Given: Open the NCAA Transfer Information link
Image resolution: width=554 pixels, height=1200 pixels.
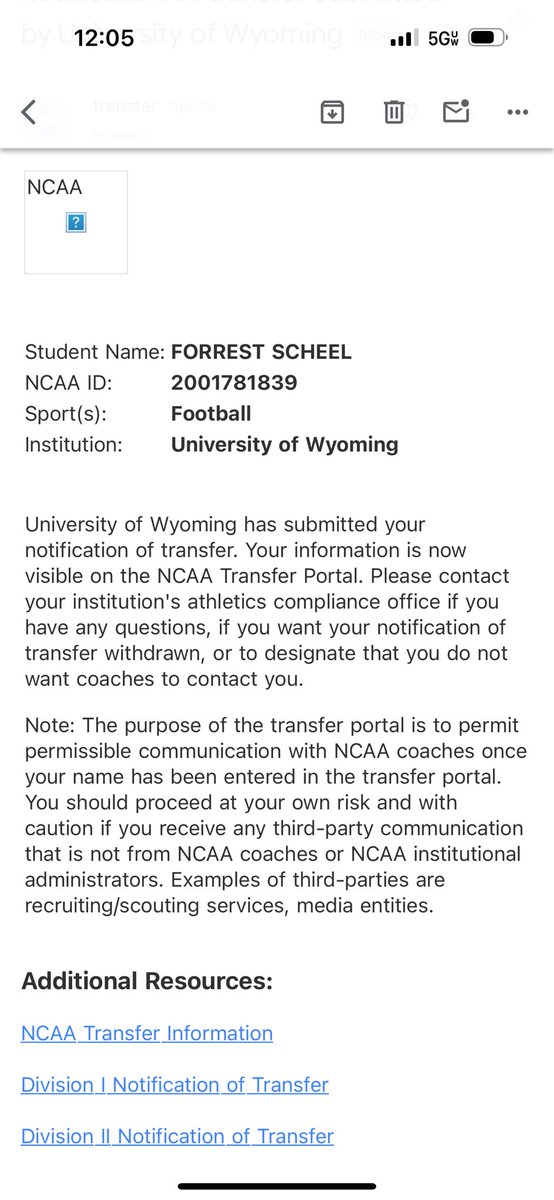Looking at the screenshot, I should pos(147,1033).
